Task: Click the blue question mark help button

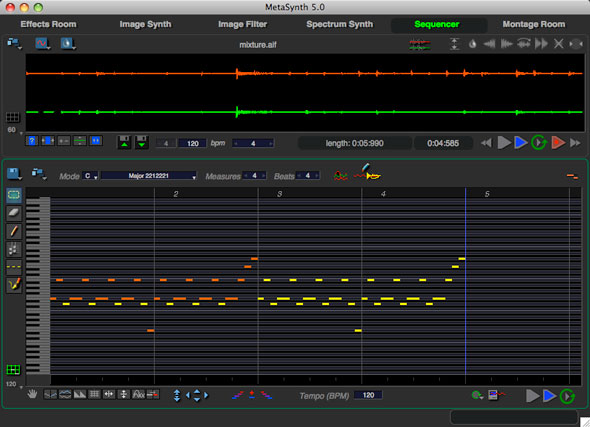Action: (x=32, y=141)
